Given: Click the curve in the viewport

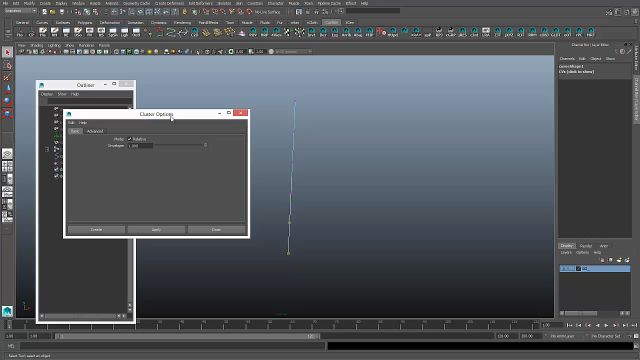Looking at the screenshot, I should tap(291, 176).
